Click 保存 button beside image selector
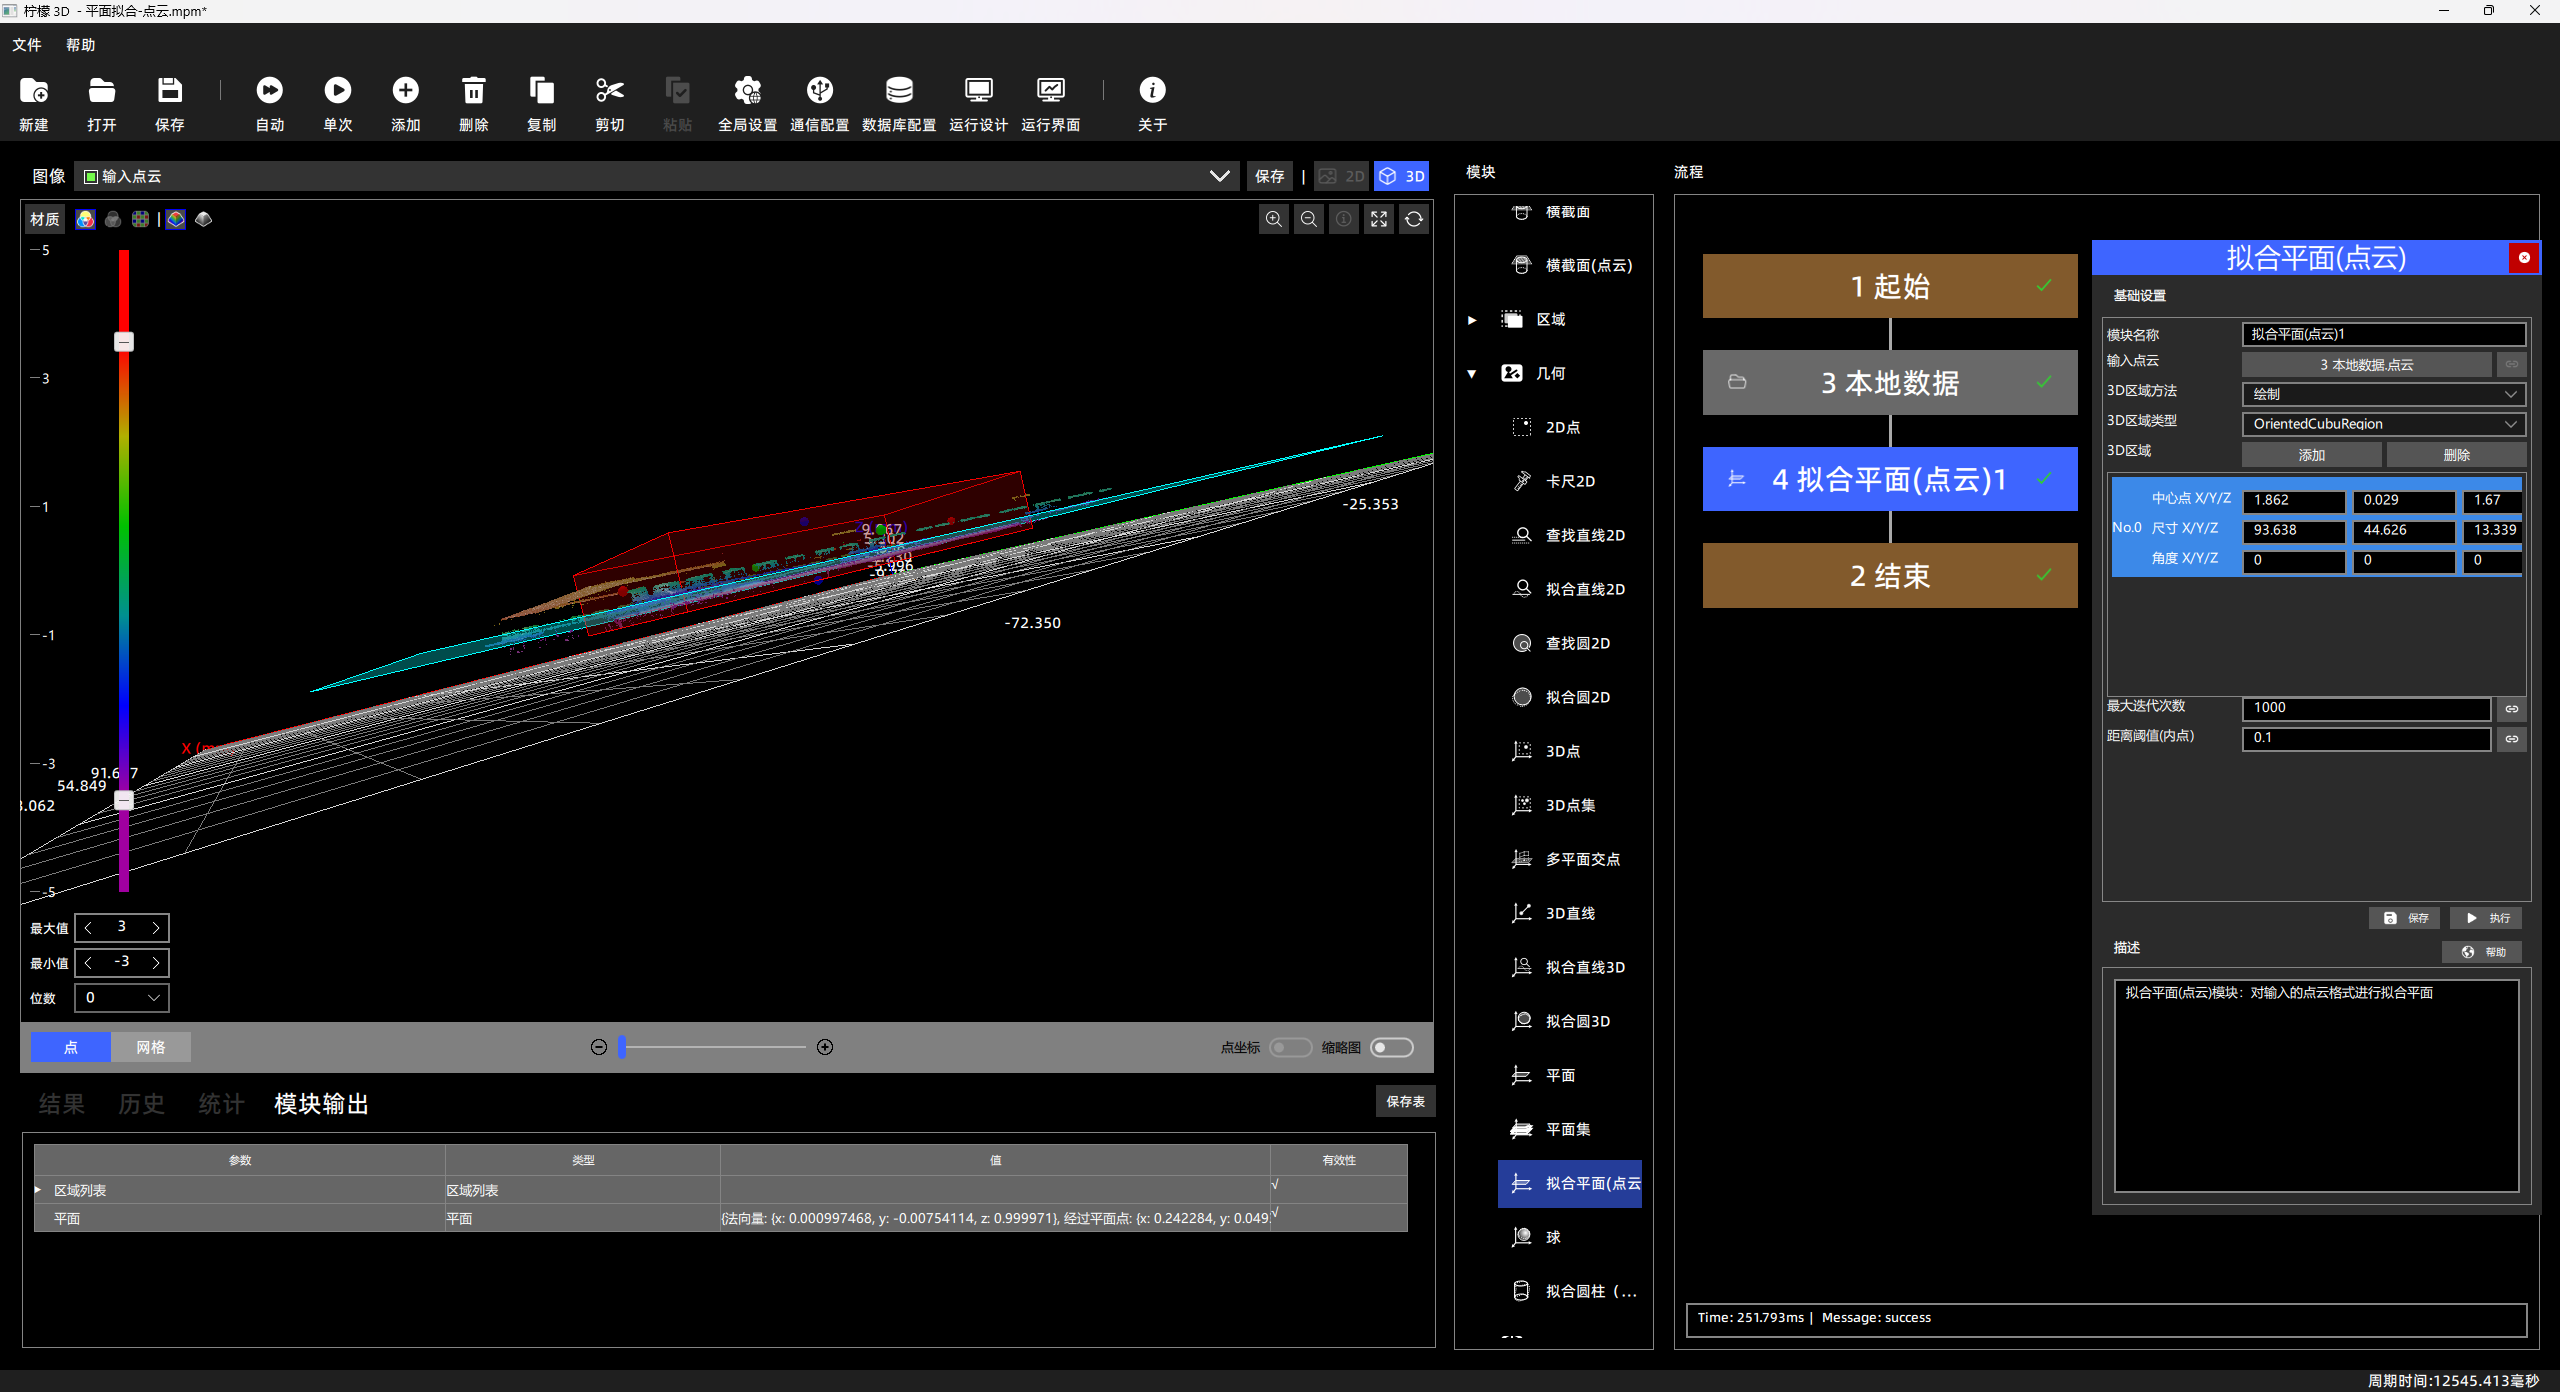Screen dimensions: 2560x1392 coord(1270,176)
